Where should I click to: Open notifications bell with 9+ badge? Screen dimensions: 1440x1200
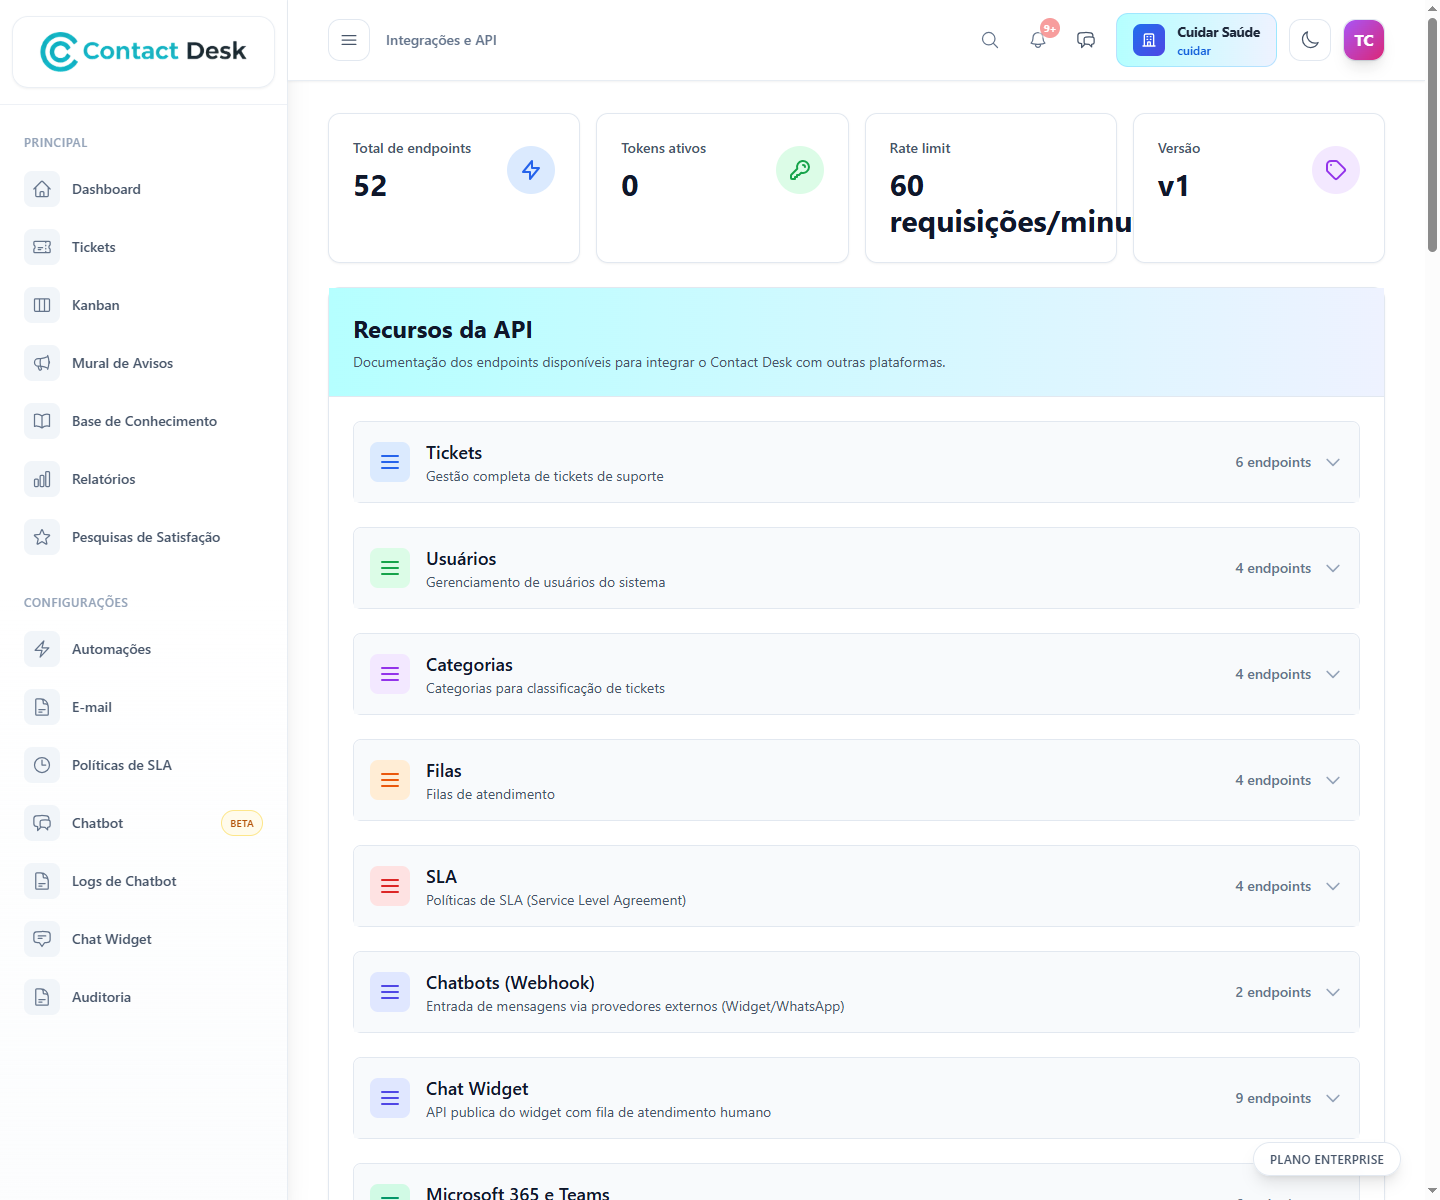[x=1038, y=40]
